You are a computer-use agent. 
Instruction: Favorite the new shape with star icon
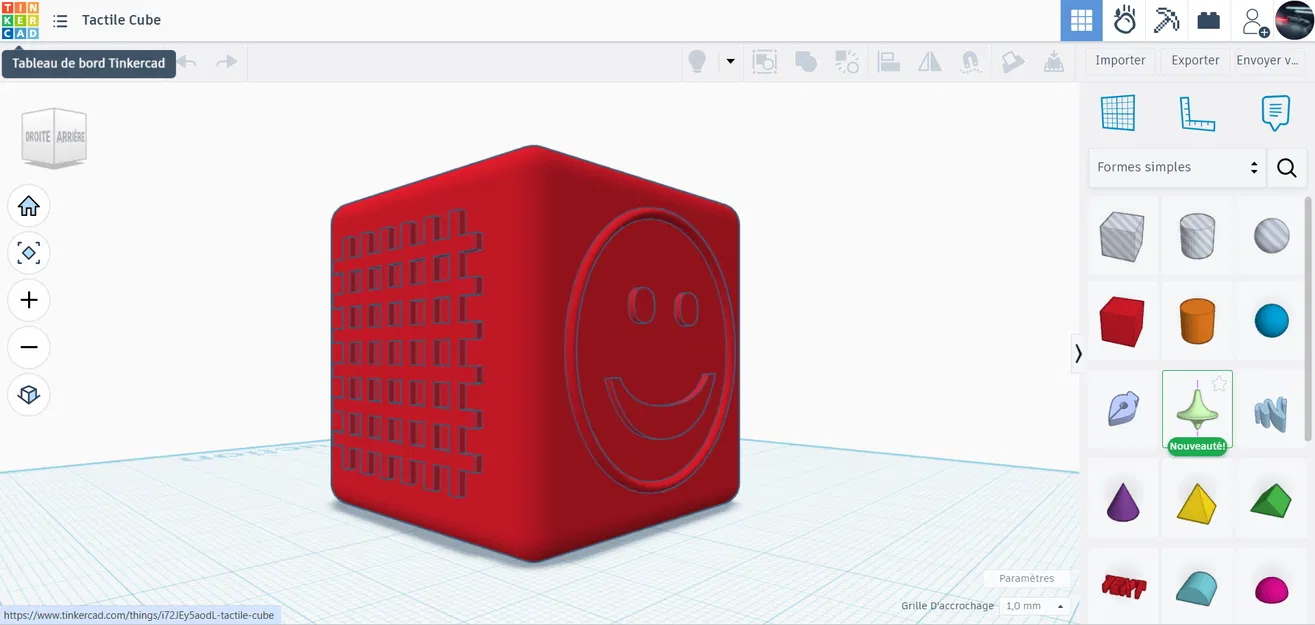1219,384
